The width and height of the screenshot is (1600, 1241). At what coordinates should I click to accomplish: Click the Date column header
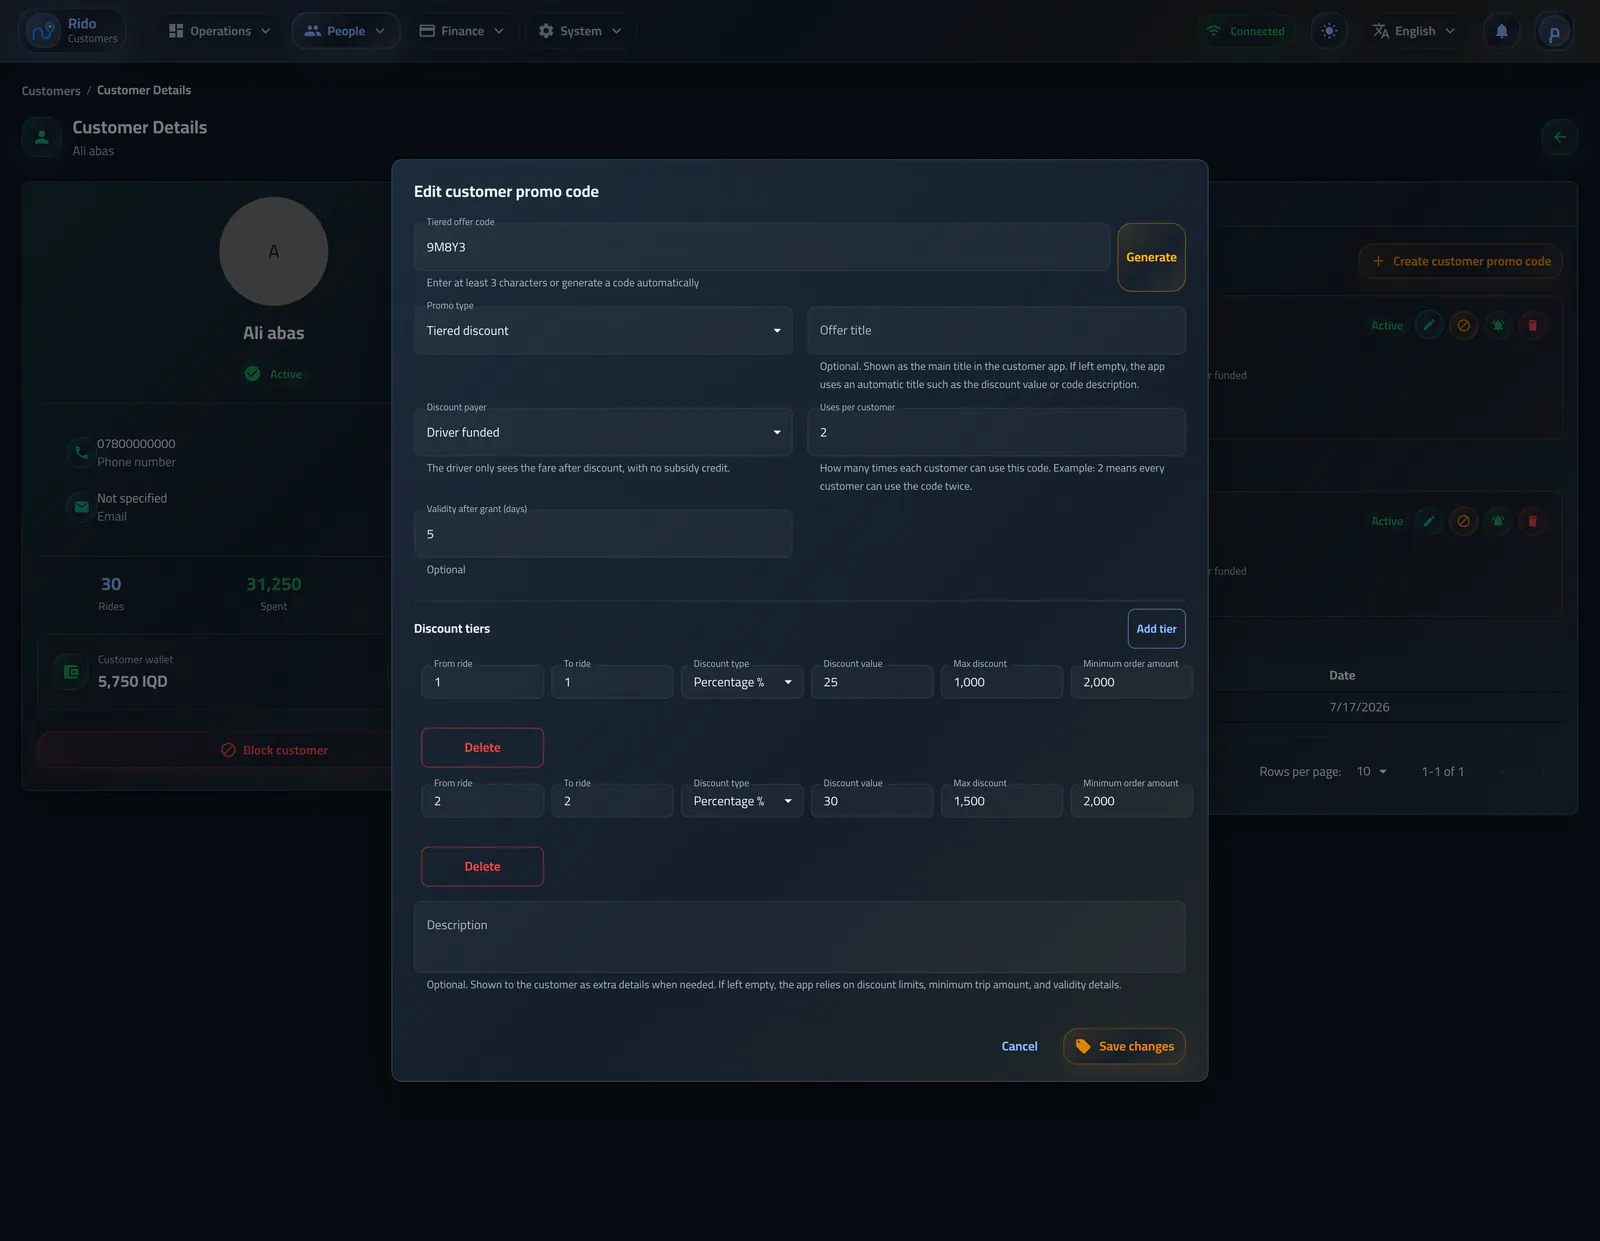click(1342, 676)
